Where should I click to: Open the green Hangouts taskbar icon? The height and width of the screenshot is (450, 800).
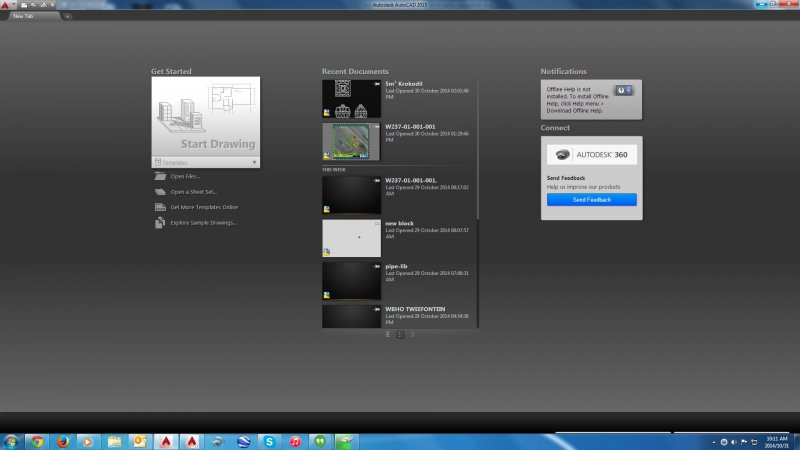320,441
